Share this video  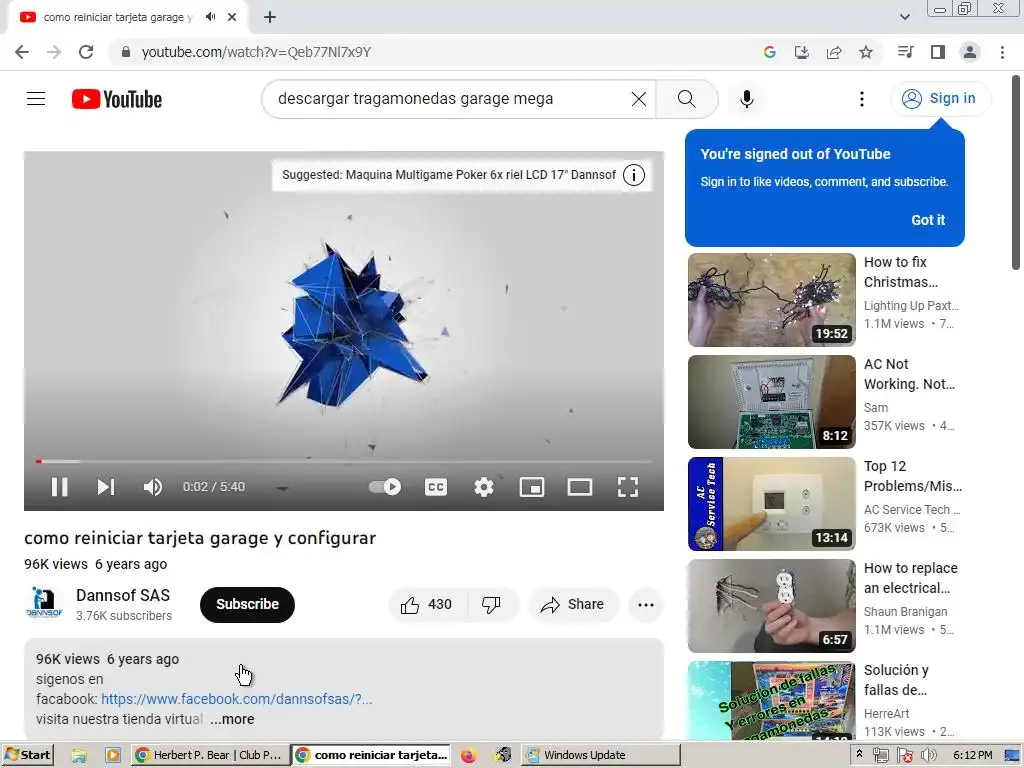(572, 605)
